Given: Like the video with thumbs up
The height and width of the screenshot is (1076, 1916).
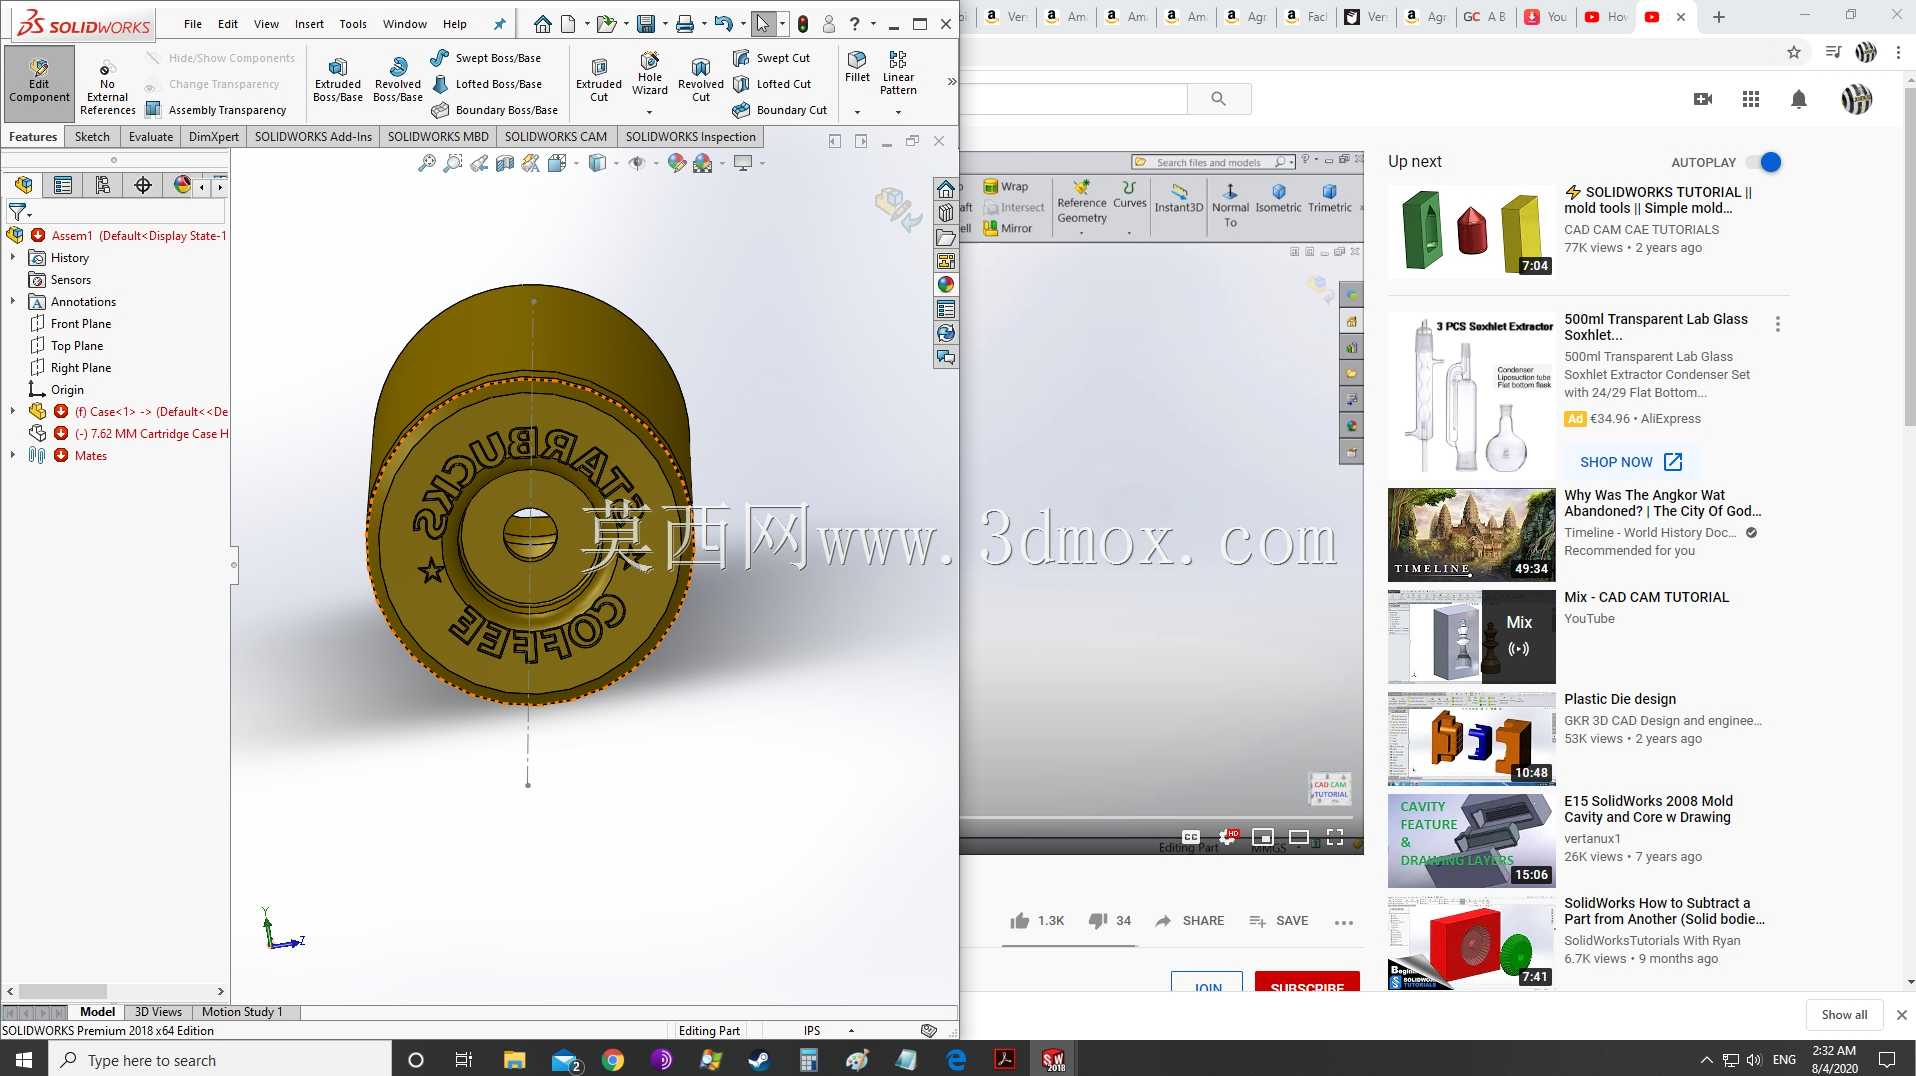Looking at the screenshot, I should pyautogui.click(x=1037, y=921).
